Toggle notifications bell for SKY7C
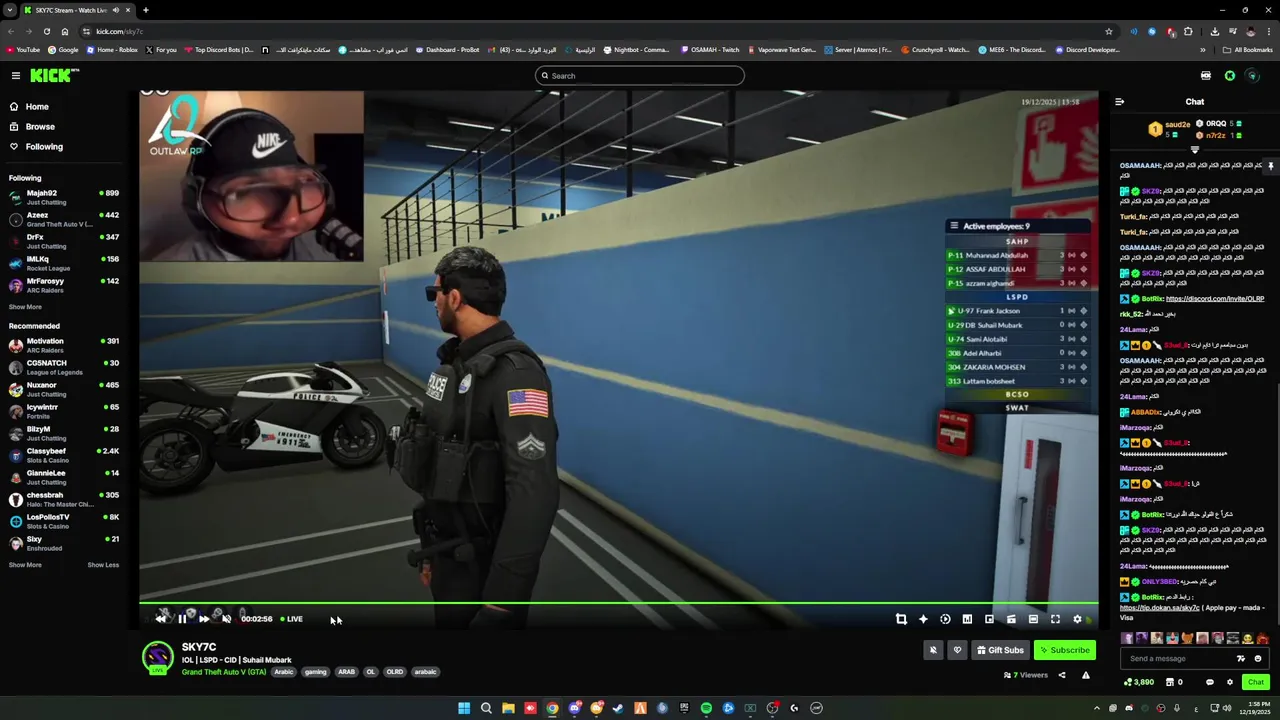The height and width of the screenshot is (720, 1280). coord(933,650)
